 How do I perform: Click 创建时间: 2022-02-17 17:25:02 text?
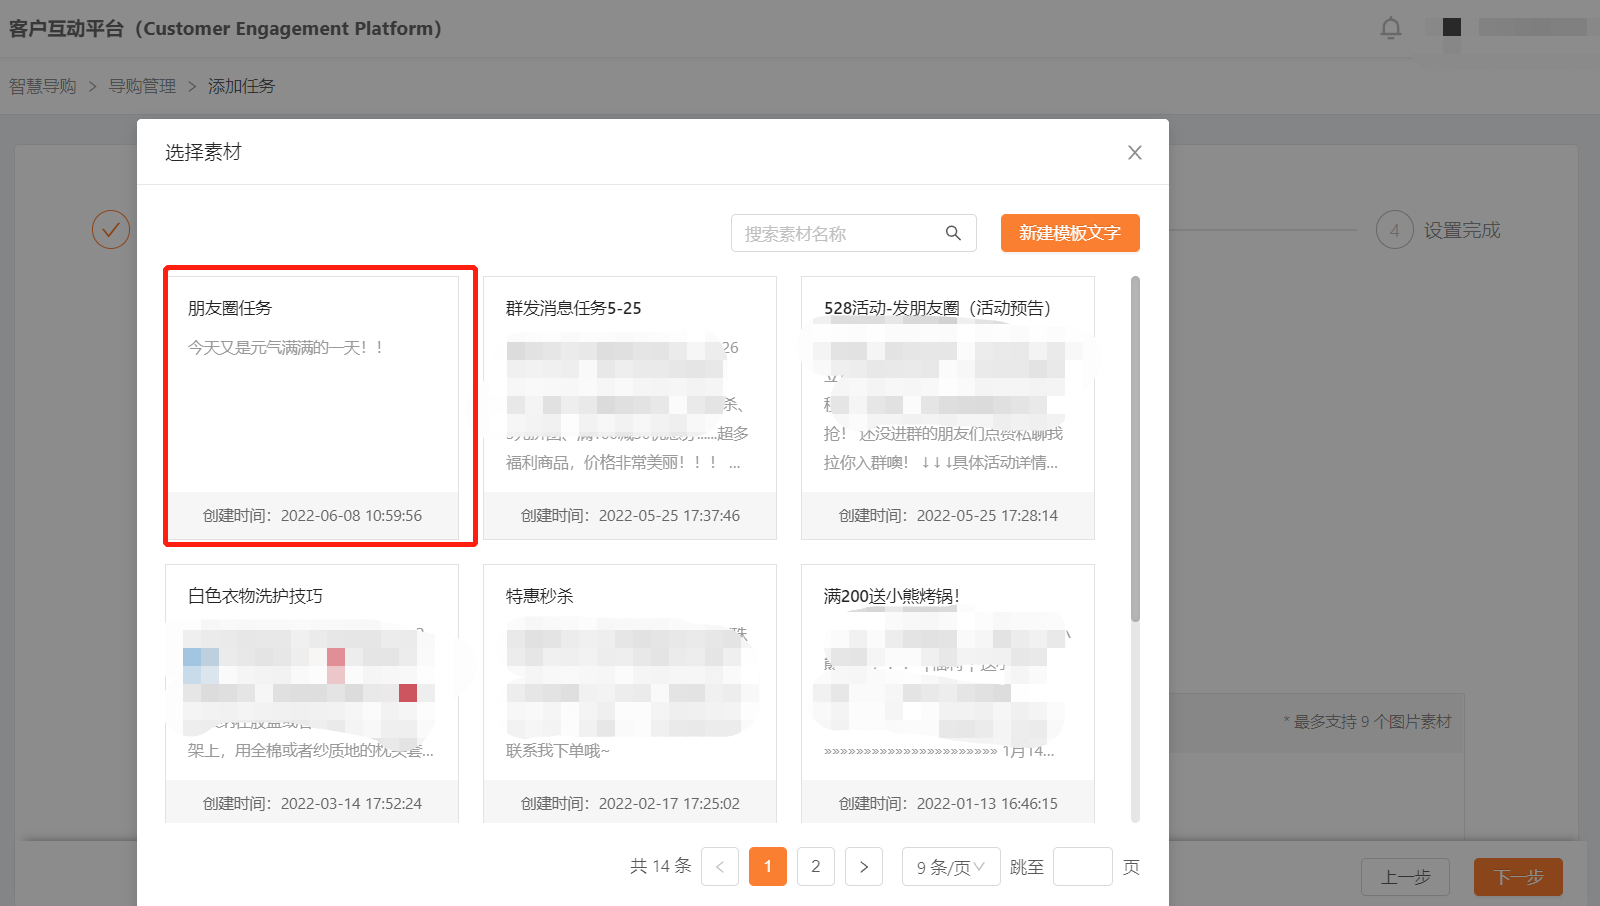point(630,804)
